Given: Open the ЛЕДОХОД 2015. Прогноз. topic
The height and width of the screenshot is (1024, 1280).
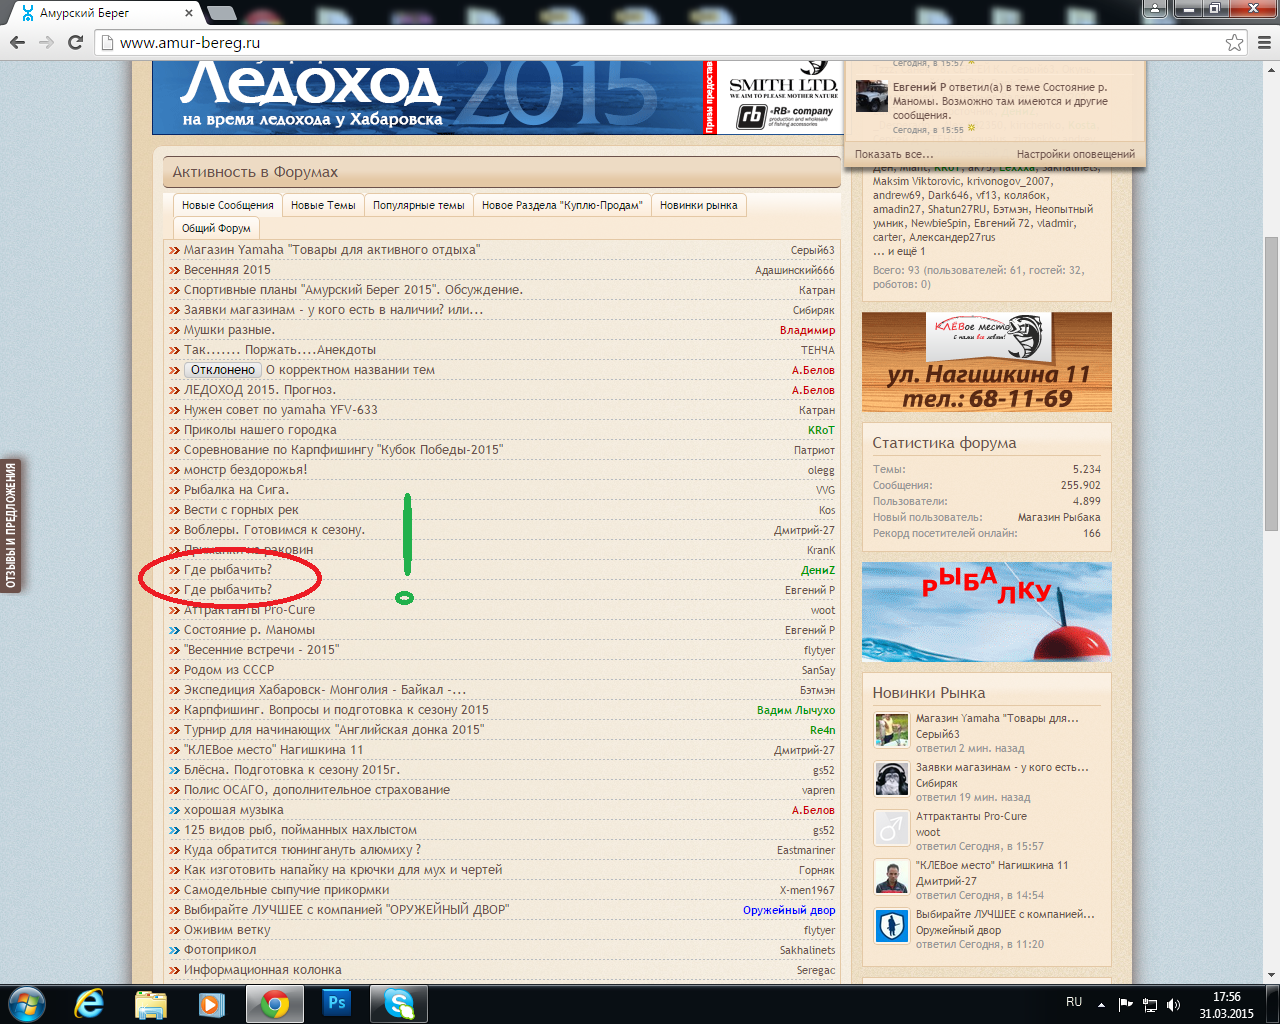Looking at the screenshot, I should point(259,390).
